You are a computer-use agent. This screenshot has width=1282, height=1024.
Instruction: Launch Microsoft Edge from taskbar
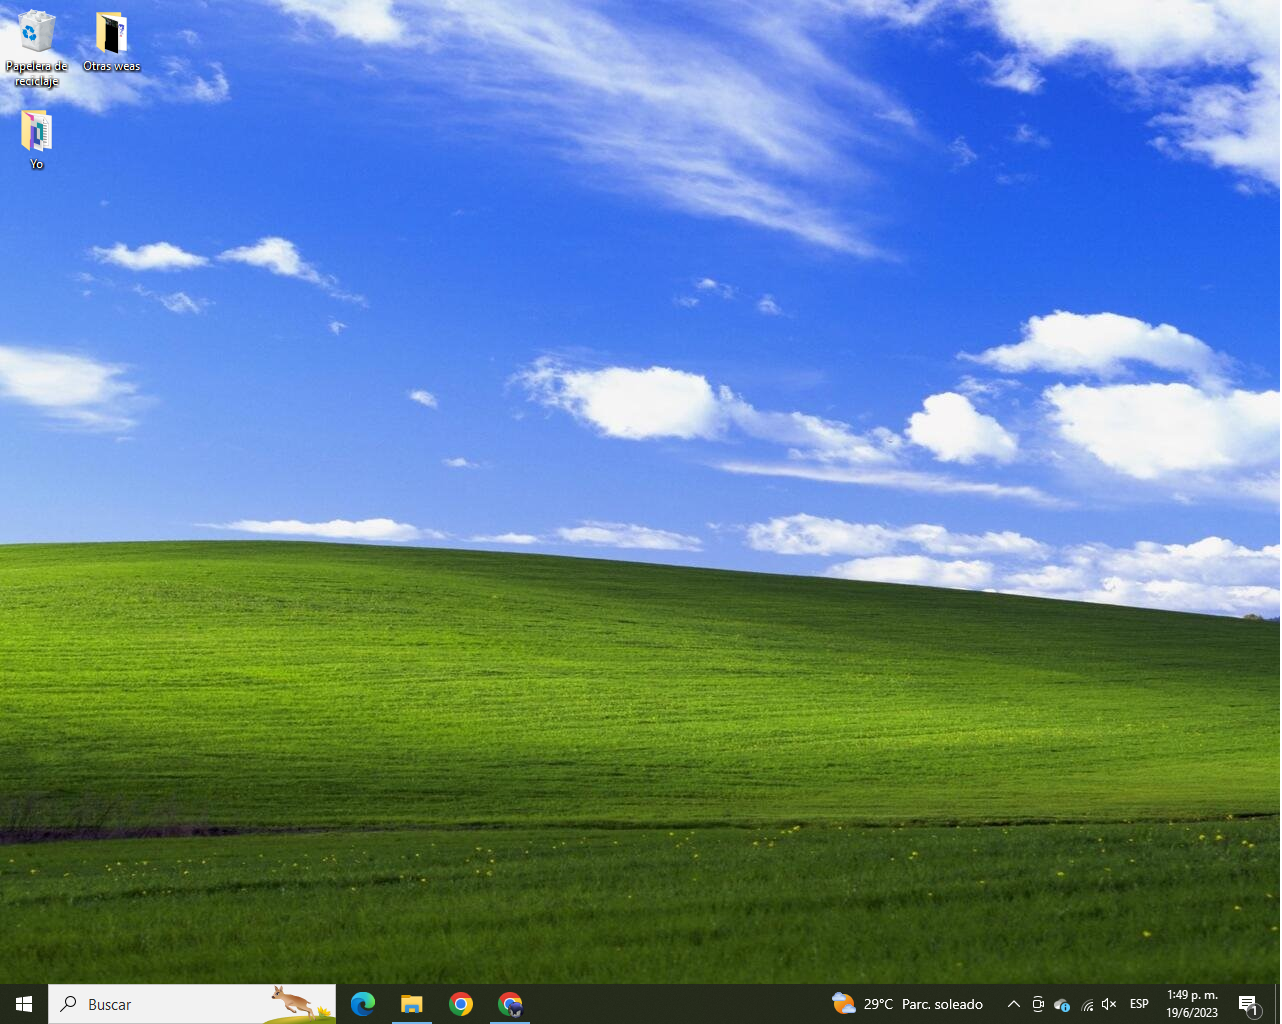(x=363, y=1004)
